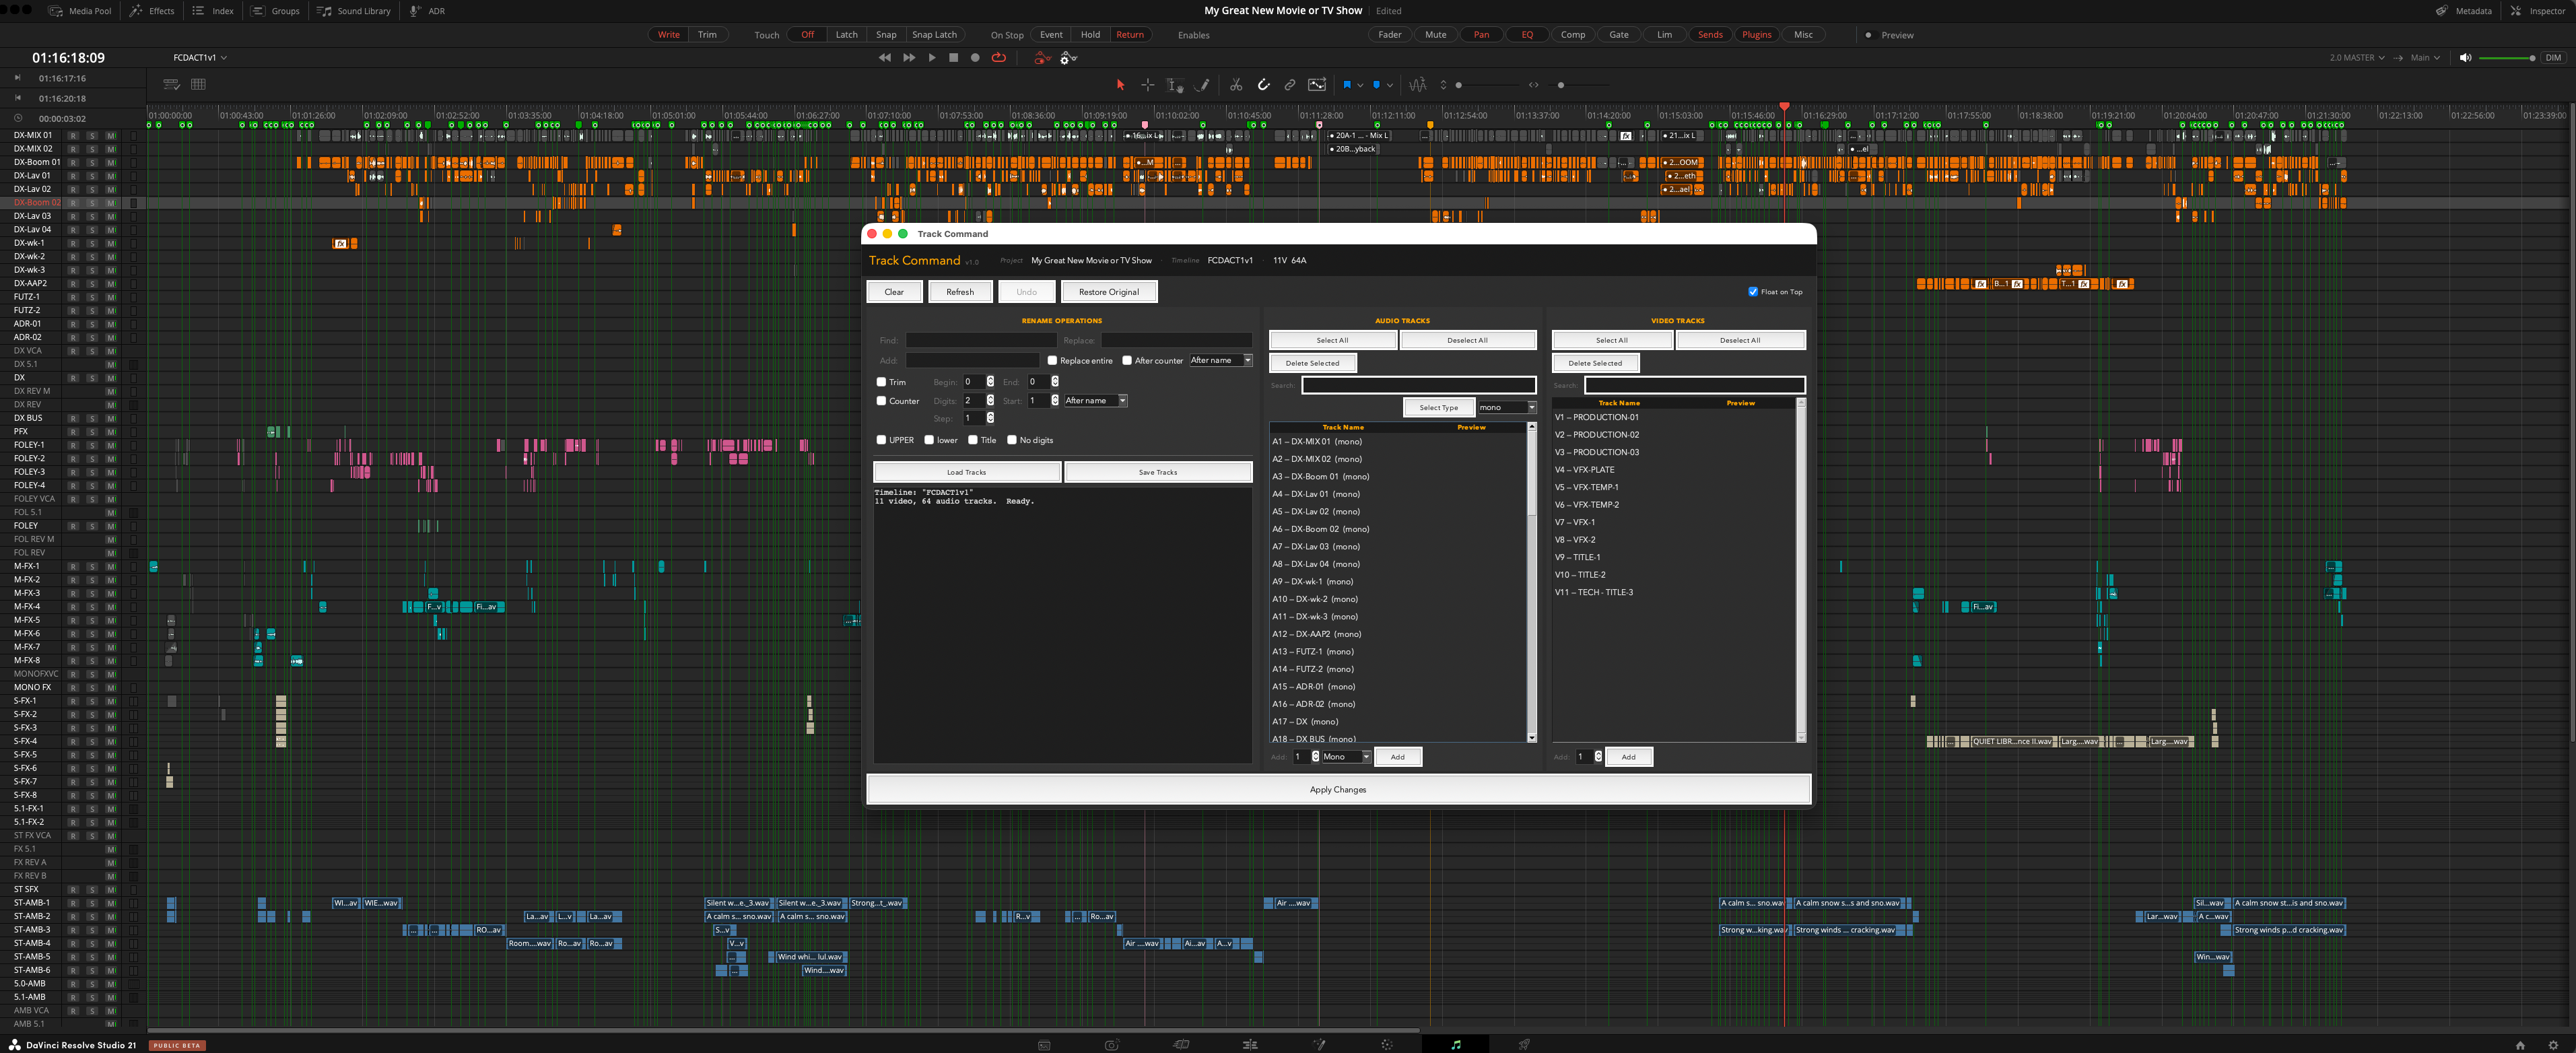
Task: Click the waveform transient detection icon
Action: click(1418, 85)
